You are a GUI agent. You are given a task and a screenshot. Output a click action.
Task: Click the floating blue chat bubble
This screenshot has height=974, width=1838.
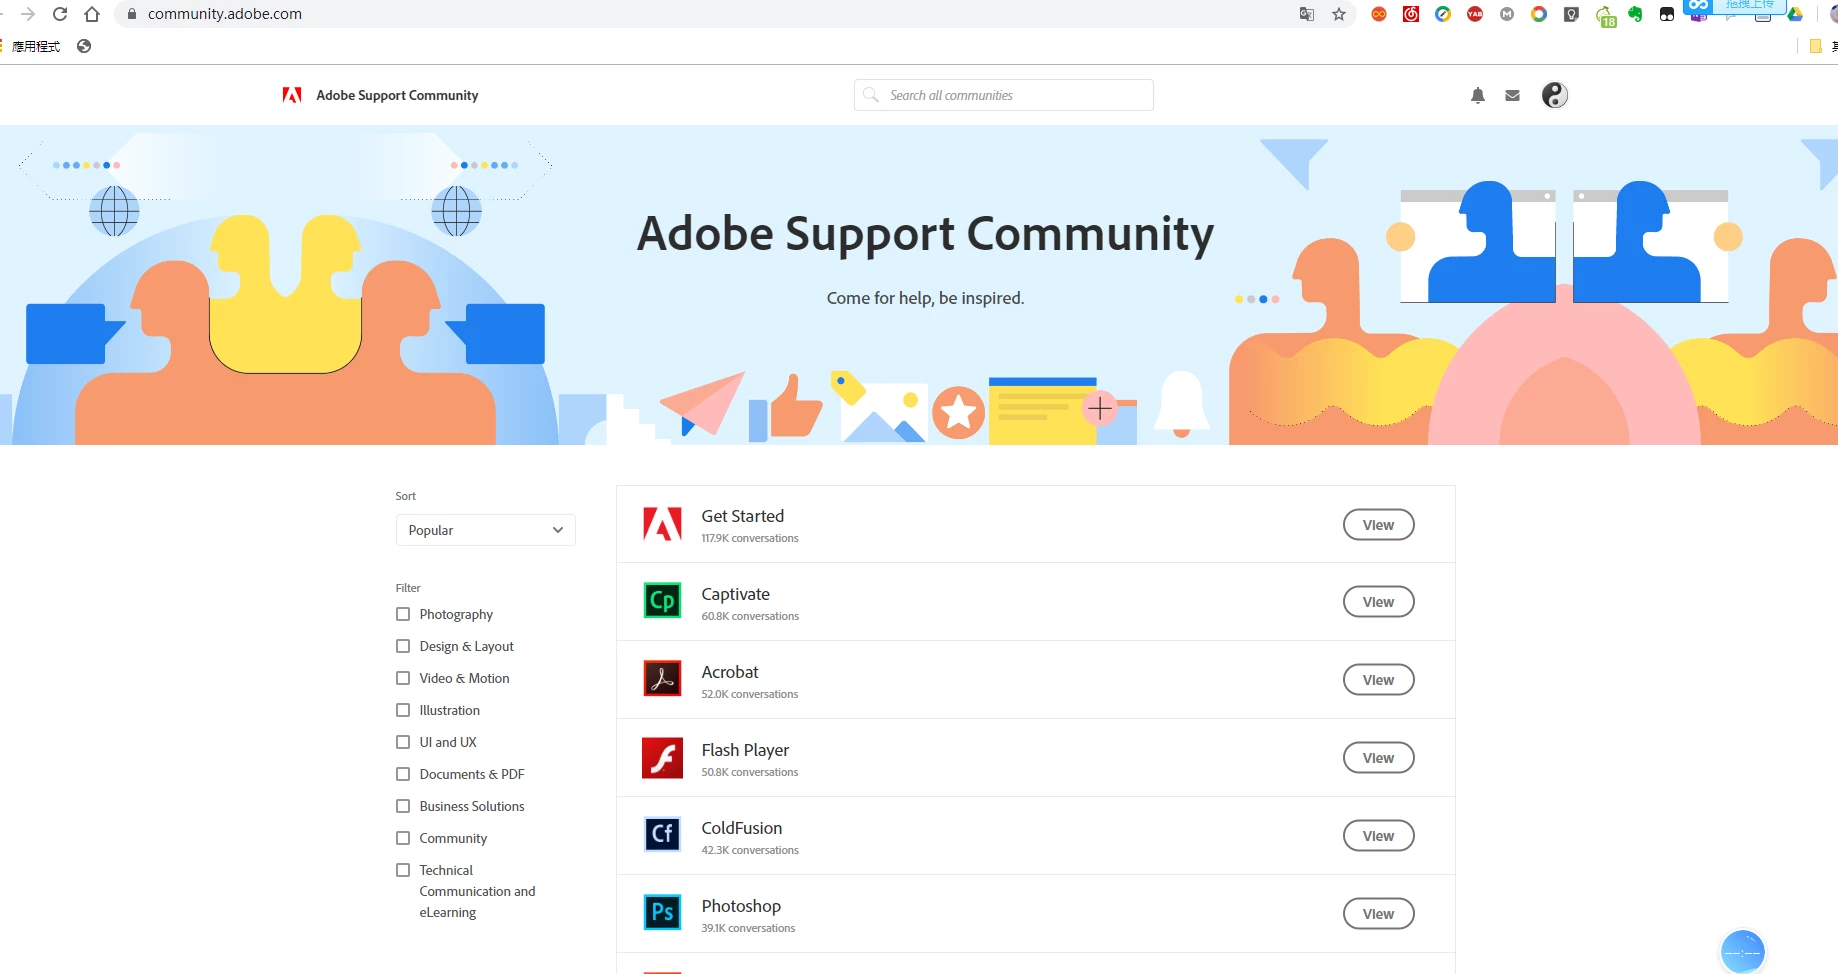coord(1743,952)
